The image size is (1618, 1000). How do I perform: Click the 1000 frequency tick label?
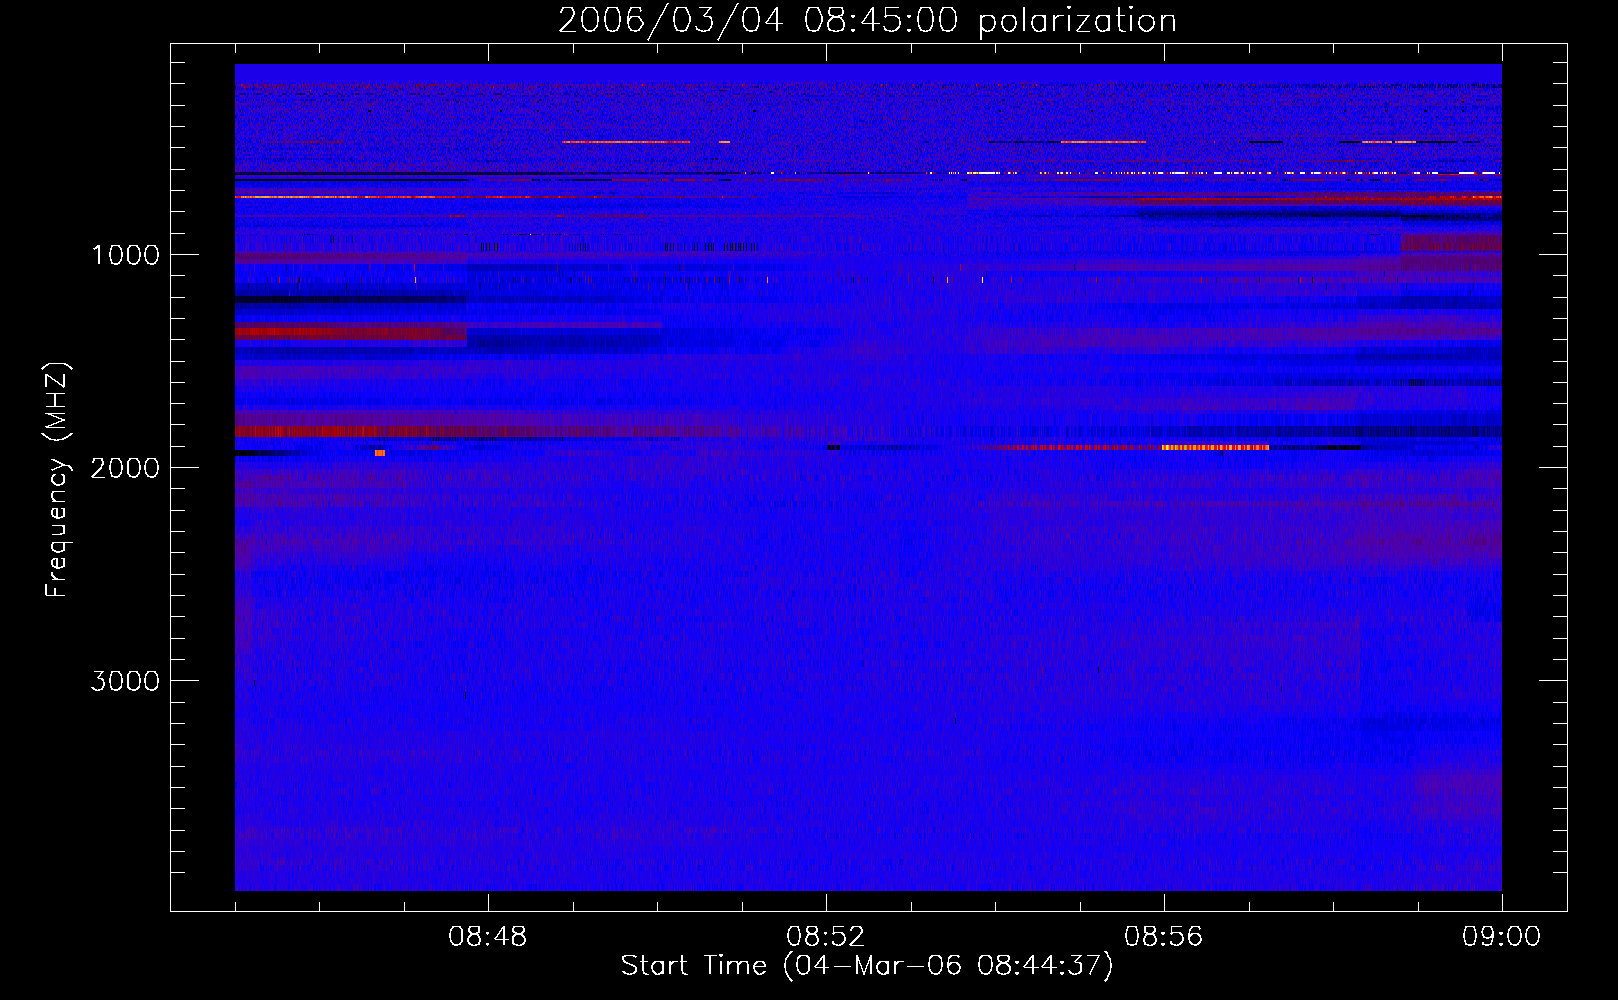coord(125,255)
